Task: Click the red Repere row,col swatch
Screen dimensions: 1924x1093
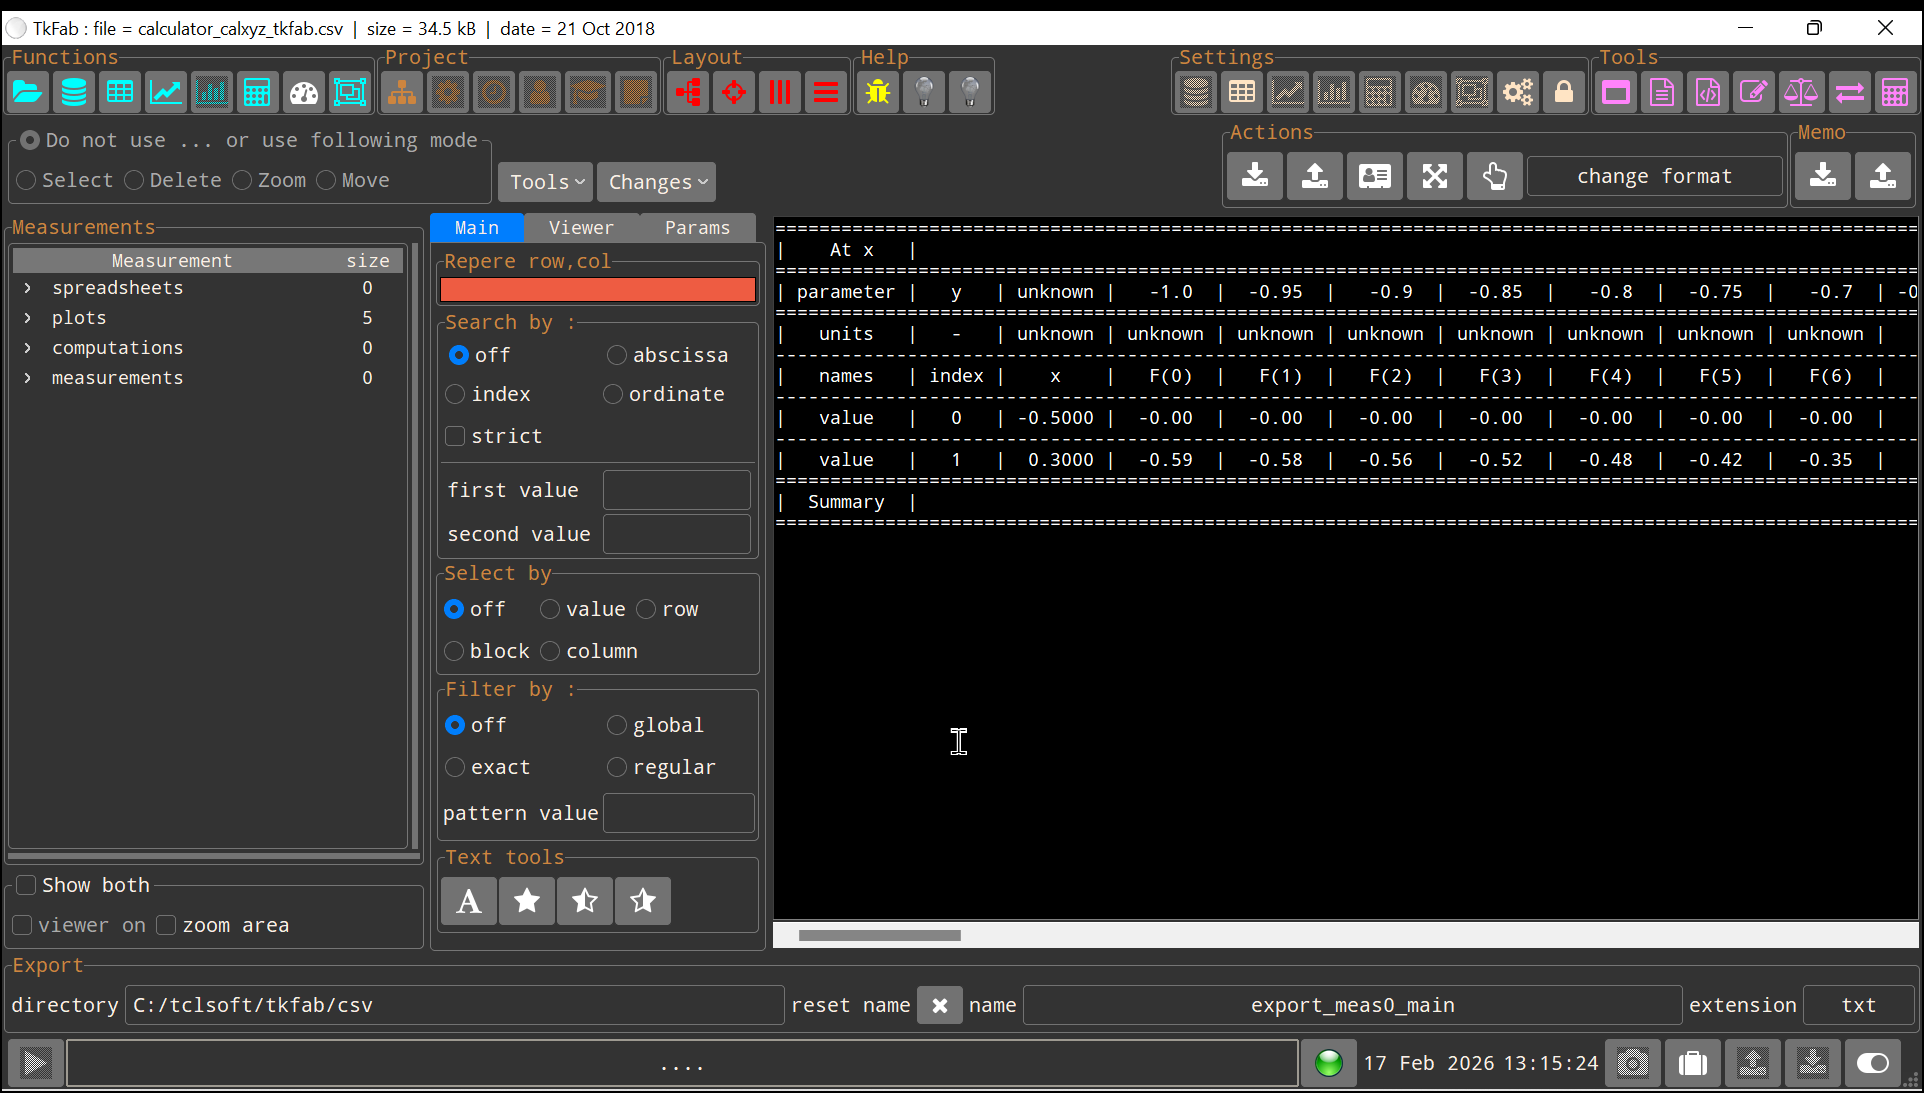Action: tap(598, 290)
